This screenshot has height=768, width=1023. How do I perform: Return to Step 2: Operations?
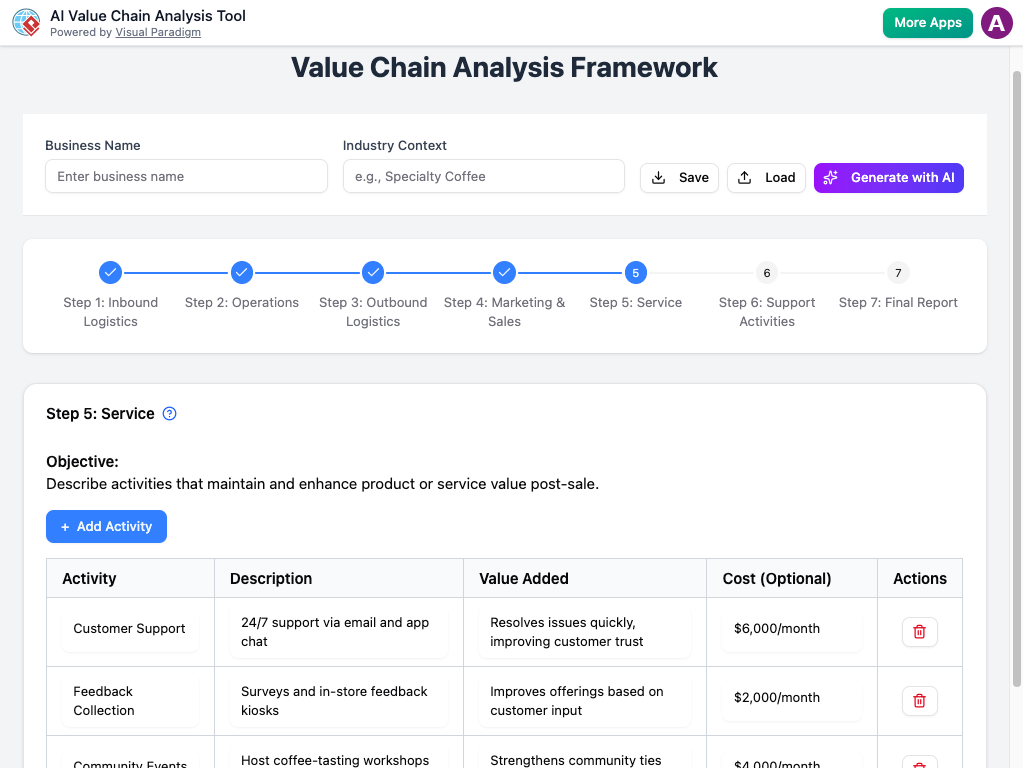click(241, 272)
